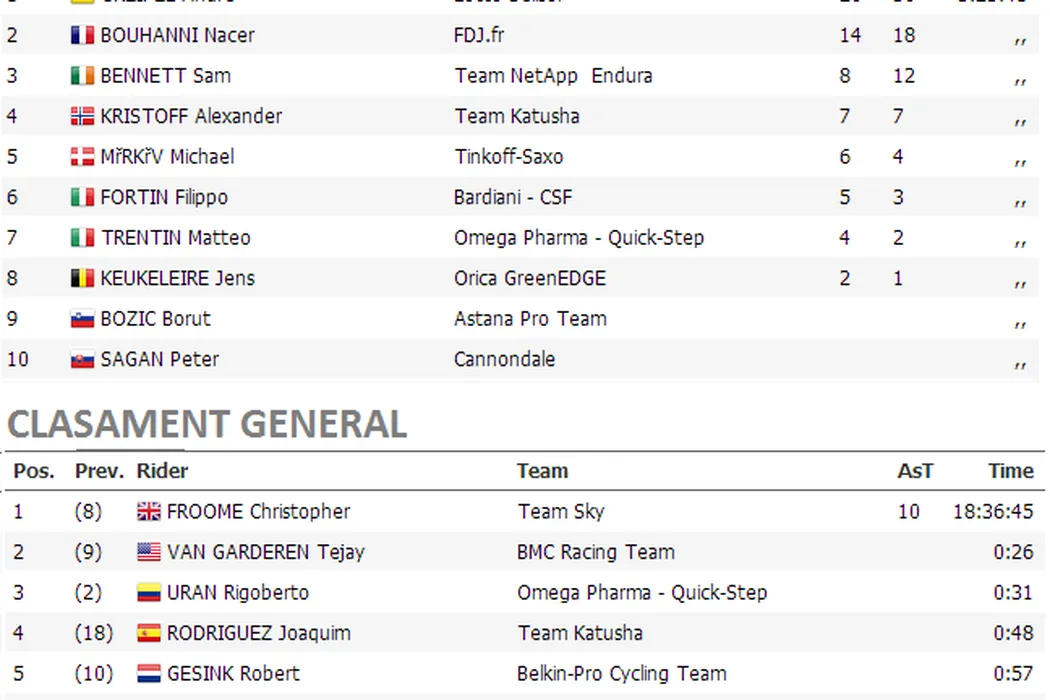Select rider BOZIC Borut

(x=155, y=319)
